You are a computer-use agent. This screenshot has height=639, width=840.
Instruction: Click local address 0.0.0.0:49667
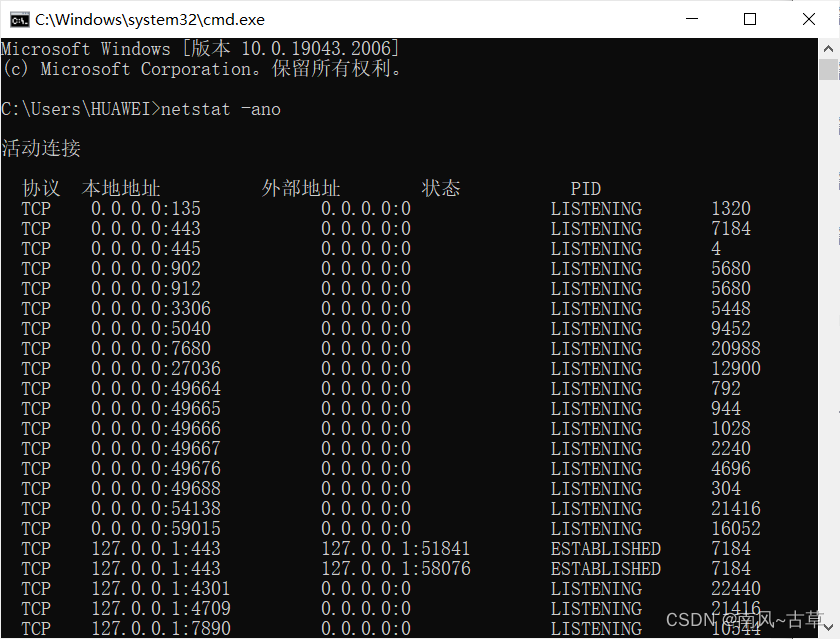pyautogui.click(x=156, y=449)
